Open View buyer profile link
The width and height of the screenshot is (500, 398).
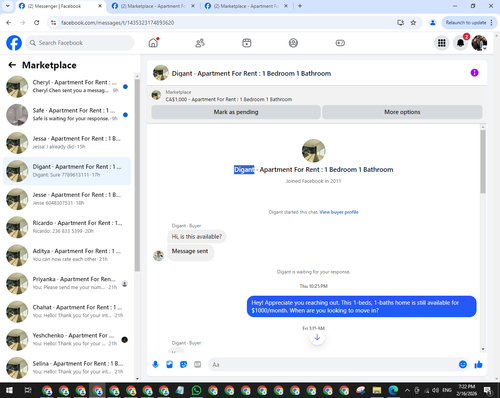(x=339, y=212)
